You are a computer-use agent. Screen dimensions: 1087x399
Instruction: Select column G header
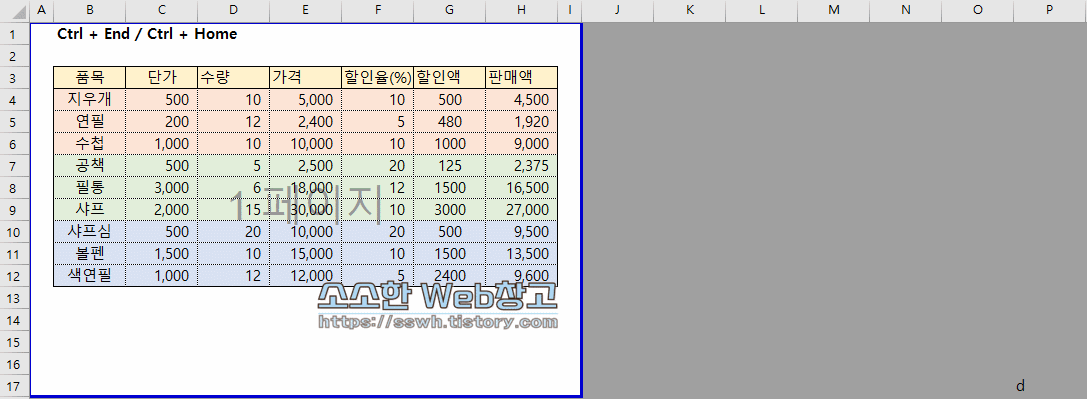coord(450,10)
